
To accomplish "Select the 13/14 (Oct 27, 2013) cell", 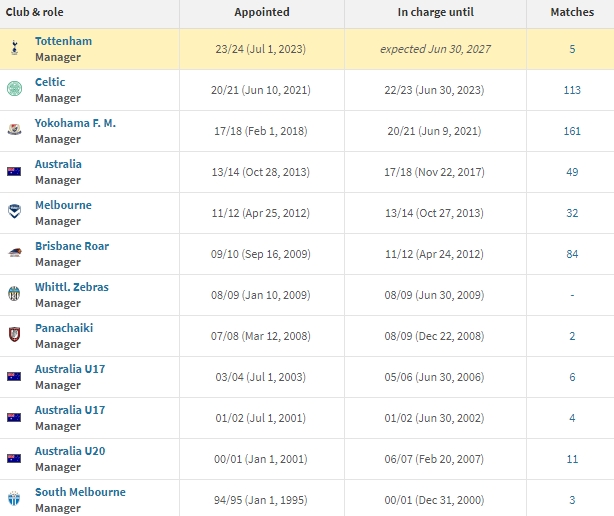I will (x=434, y=213).
